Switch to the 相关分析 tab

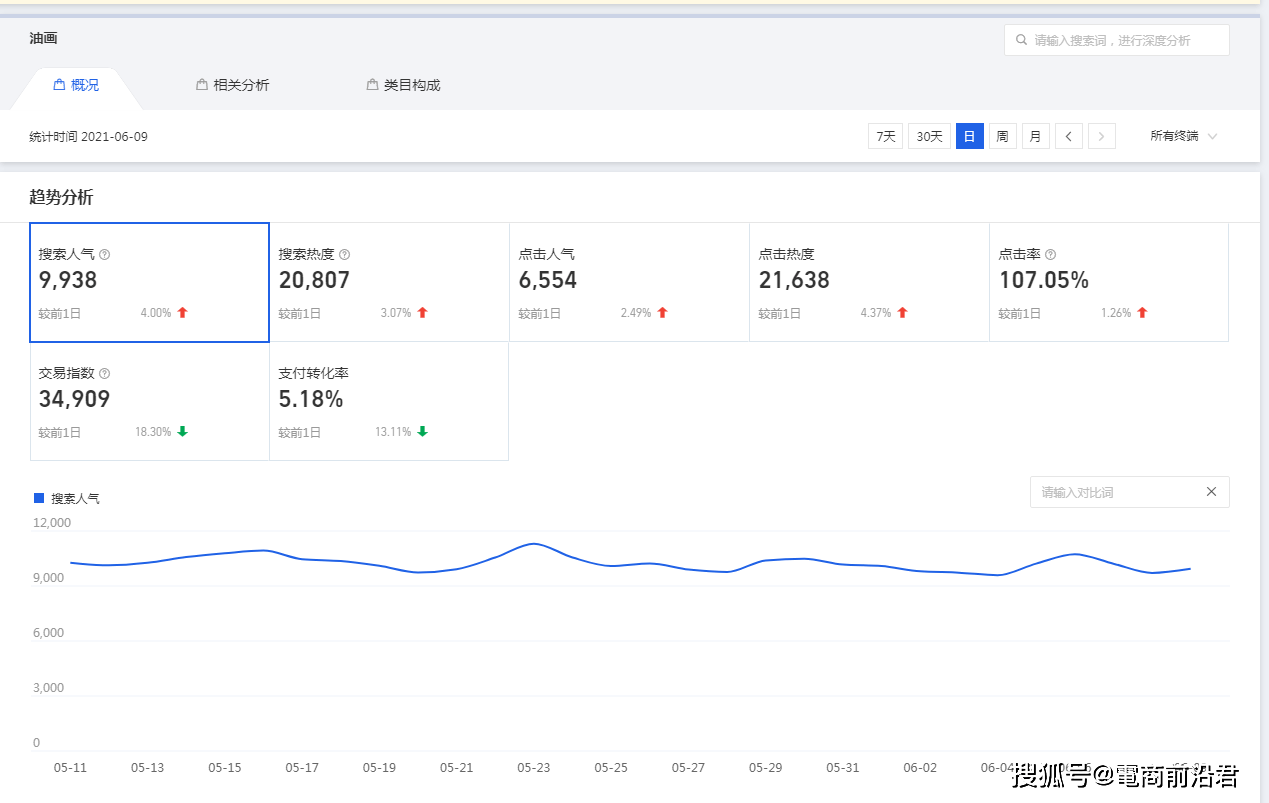[233, 85]
